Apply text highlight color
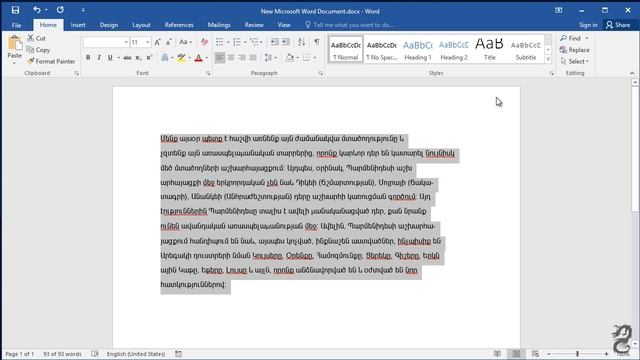This screenshot has width=640, height=360. [181, 58]
